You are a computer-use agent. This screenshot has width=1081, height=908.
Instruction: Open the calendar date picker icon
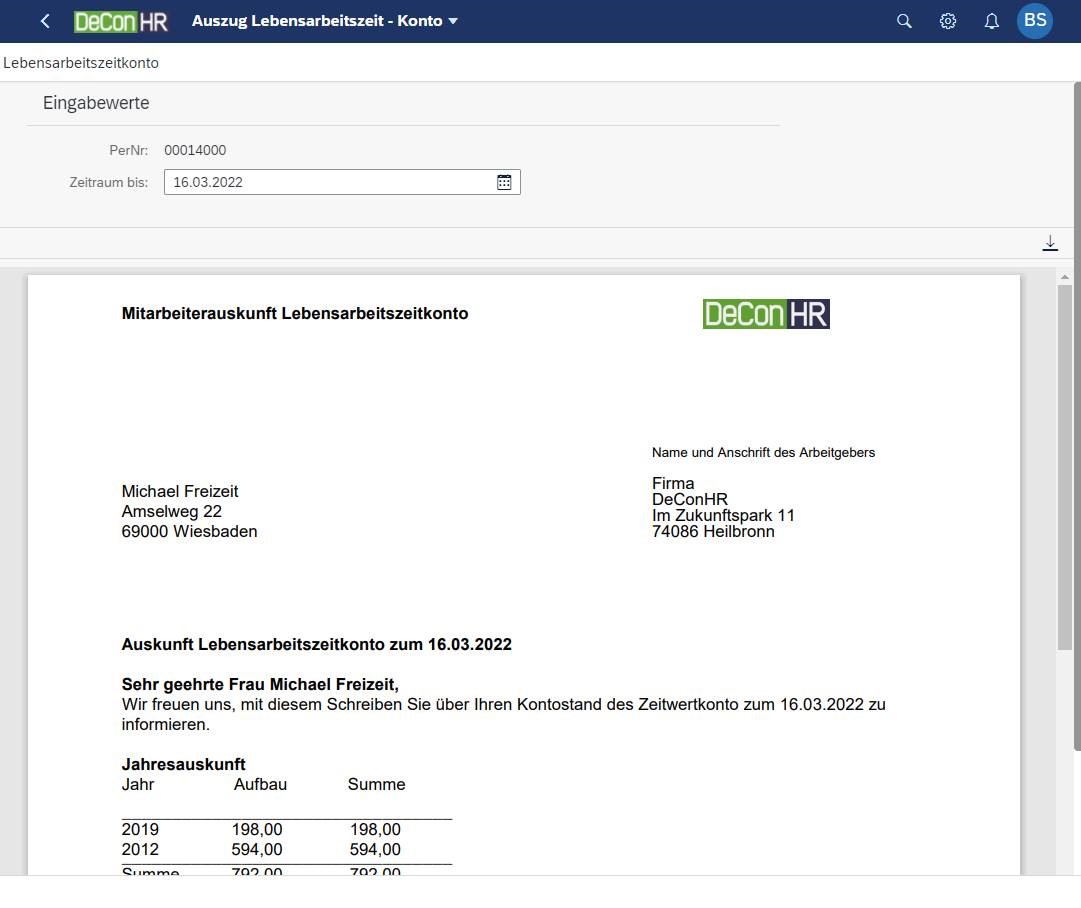[x=504, y=182]
